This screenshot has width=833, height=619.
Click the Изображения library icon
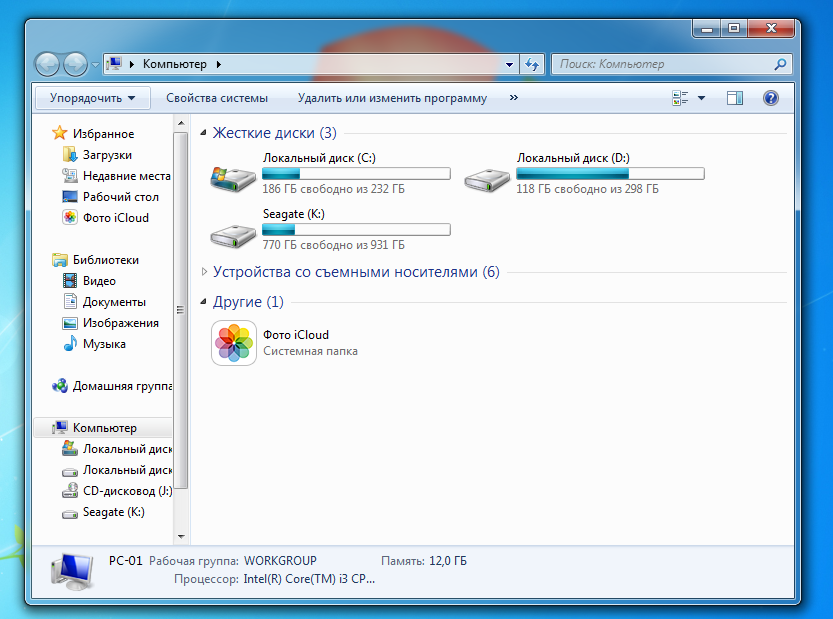point(70,323)
